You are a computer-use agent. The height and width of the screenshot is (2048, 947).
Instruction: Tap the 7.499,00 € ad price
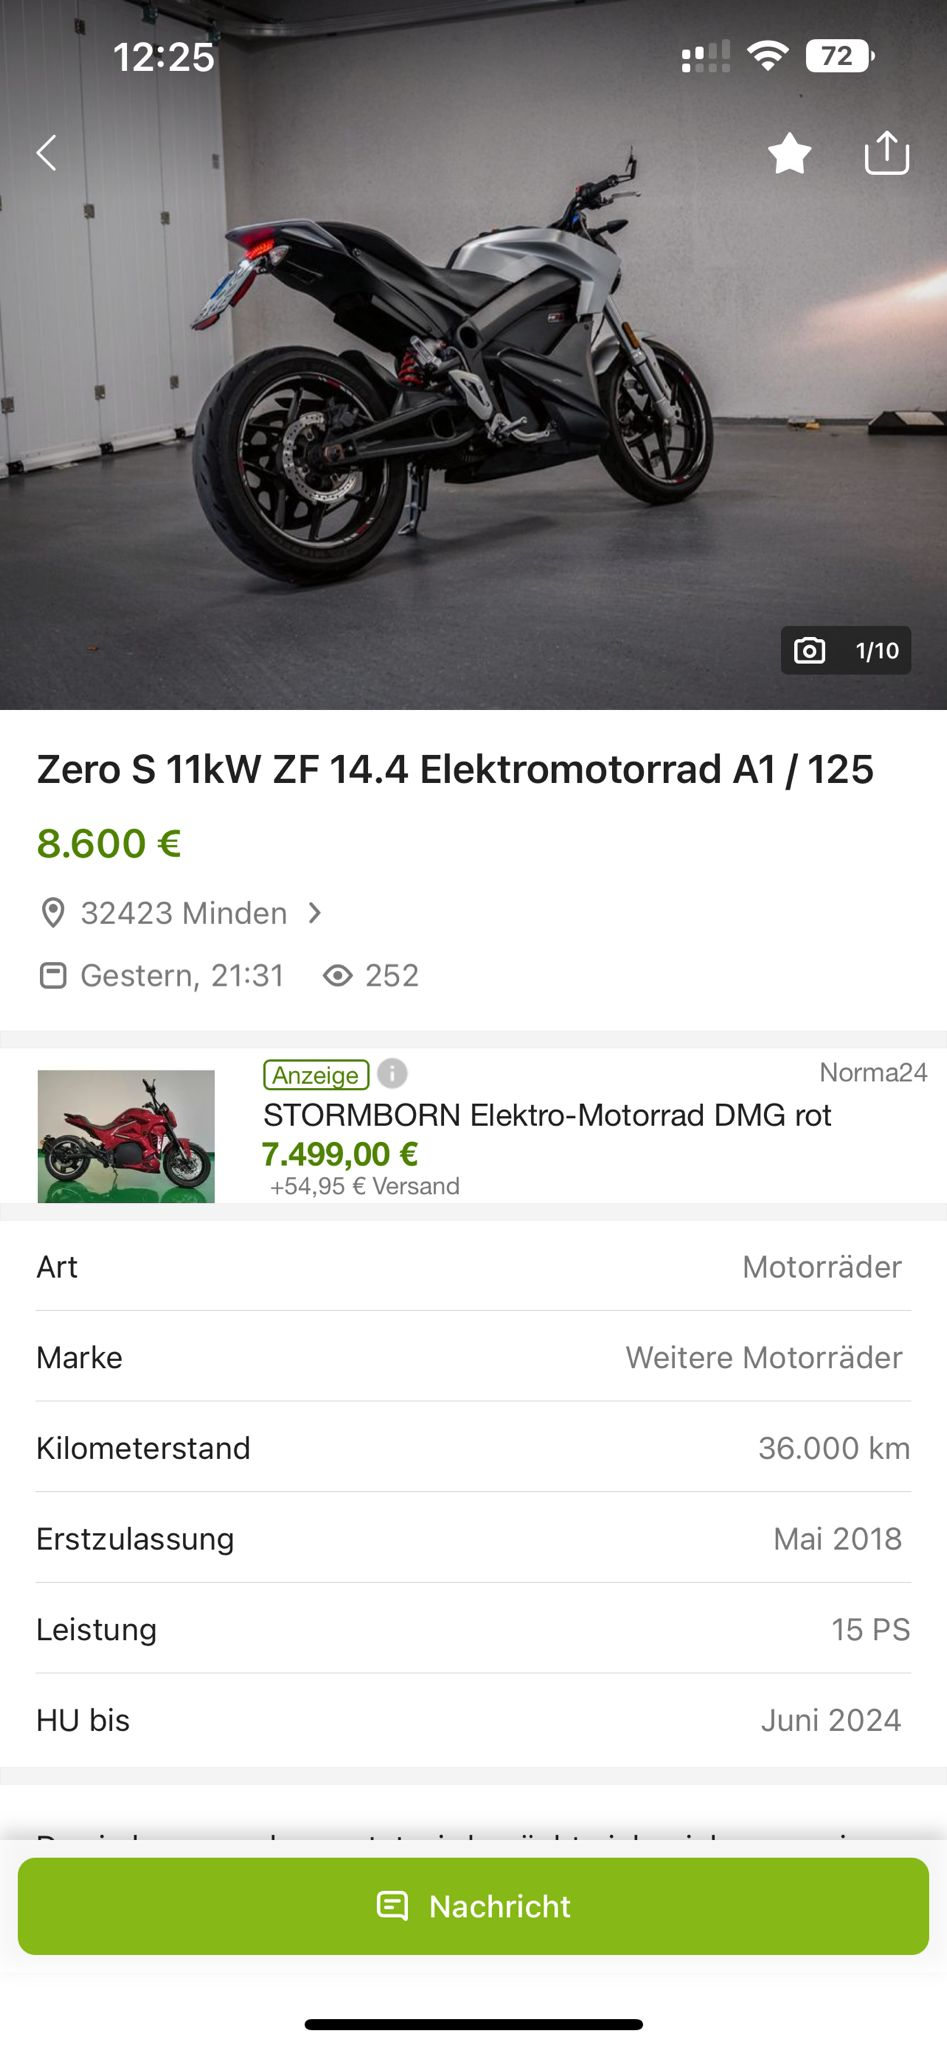point(340,1155)
